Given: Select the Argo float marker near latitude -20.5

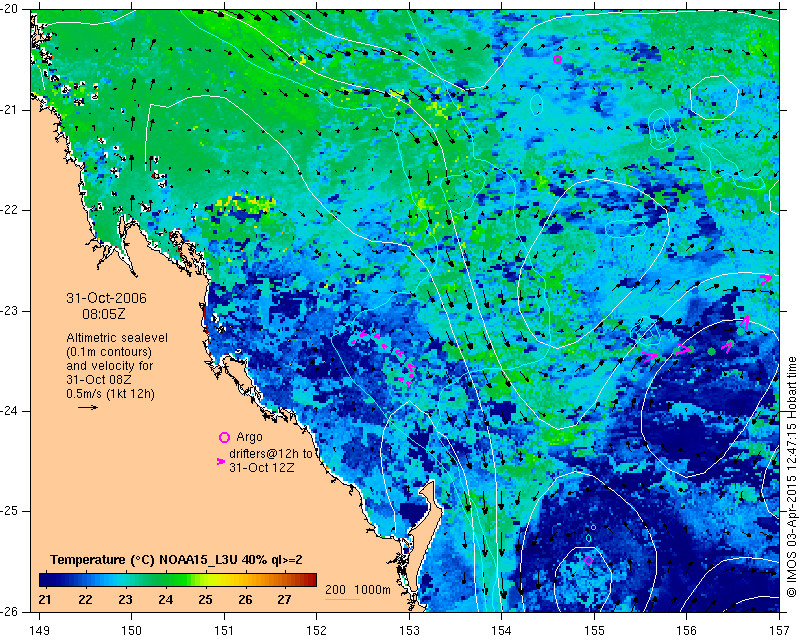Looking at the screenshot, I should point(557,60).
